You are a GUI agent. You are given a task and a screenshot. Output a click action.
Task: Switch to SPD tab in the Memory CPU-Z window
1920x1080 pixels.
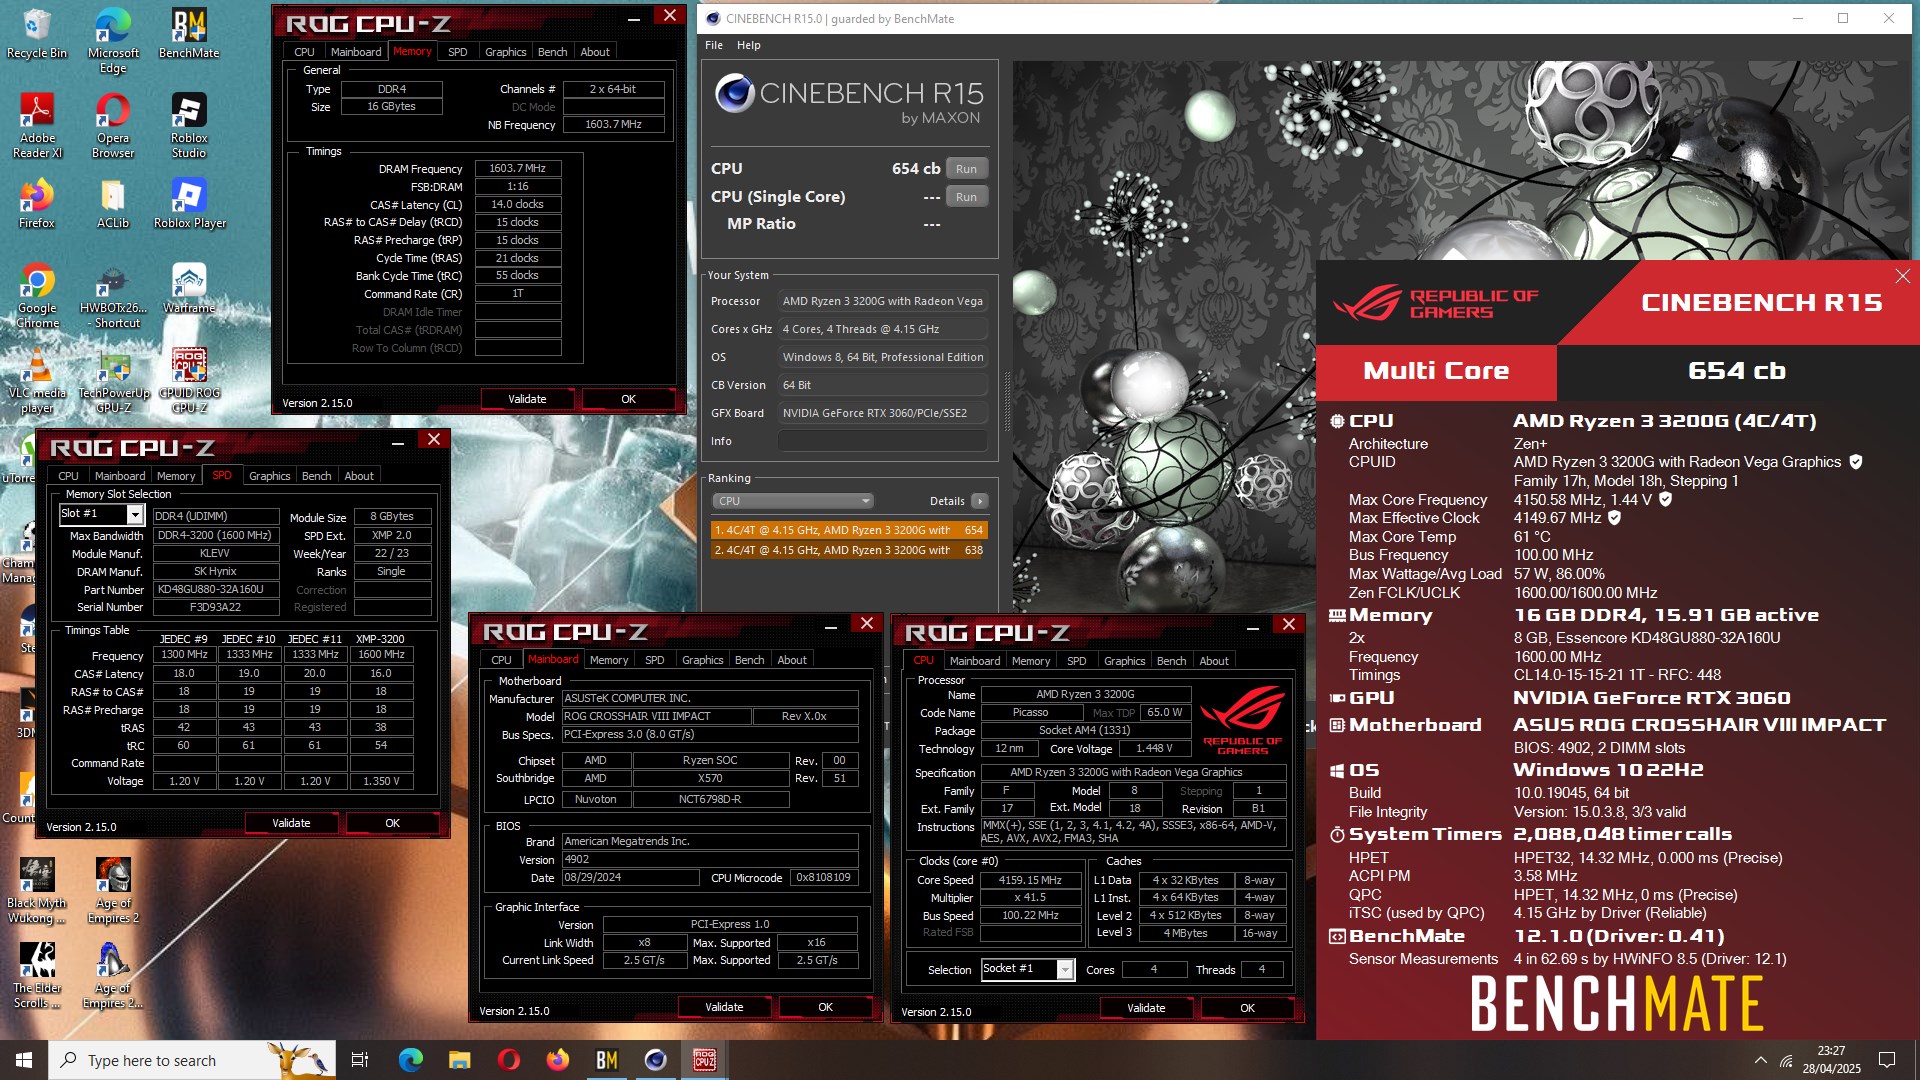457,52
